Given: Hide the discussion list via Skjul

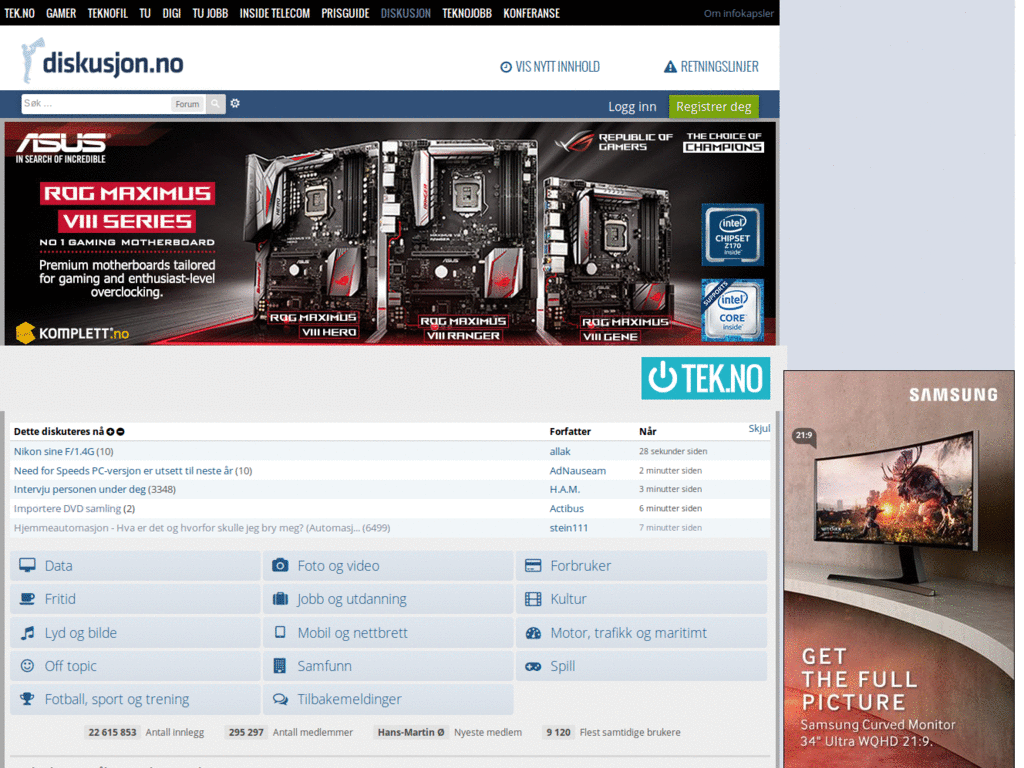Looking at the screenshot, I should point(759,428).
